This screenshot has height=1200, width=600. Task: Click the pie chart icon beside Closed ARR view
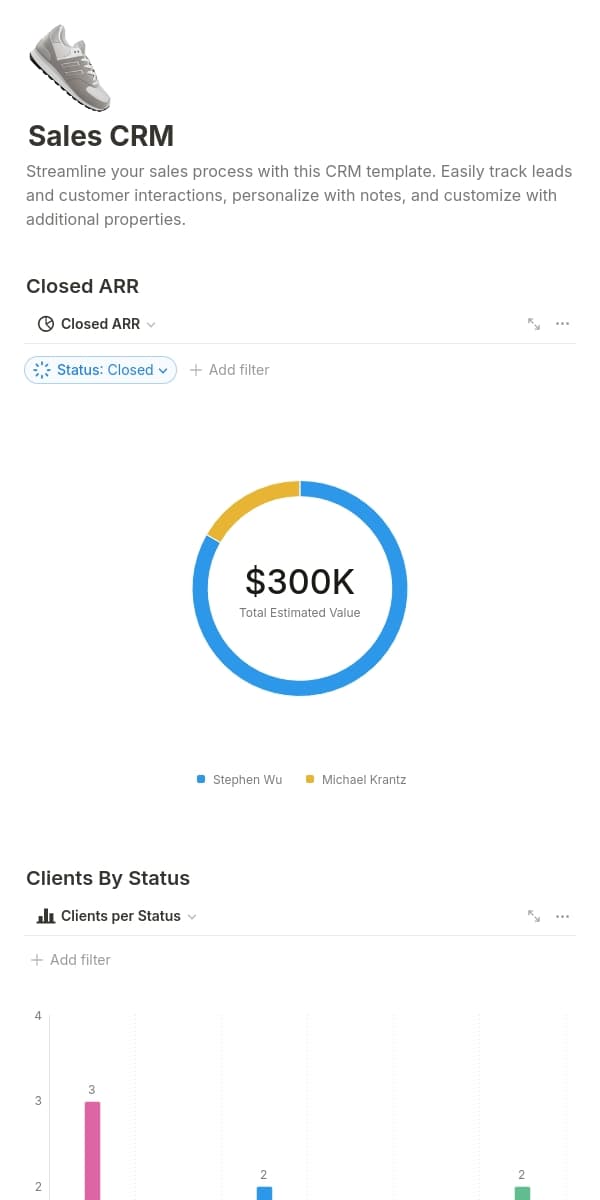pyautogui.click(x=45, y=324)
